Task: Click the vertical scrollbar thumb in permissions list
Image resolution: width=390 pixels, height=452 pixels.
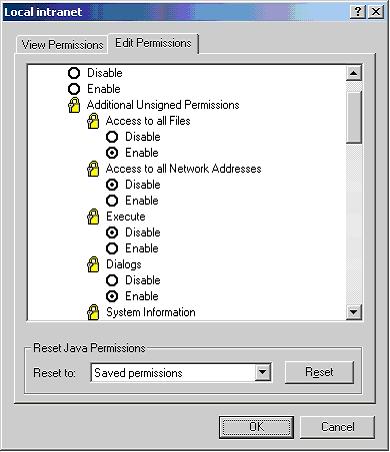Action: coord(353,117)
